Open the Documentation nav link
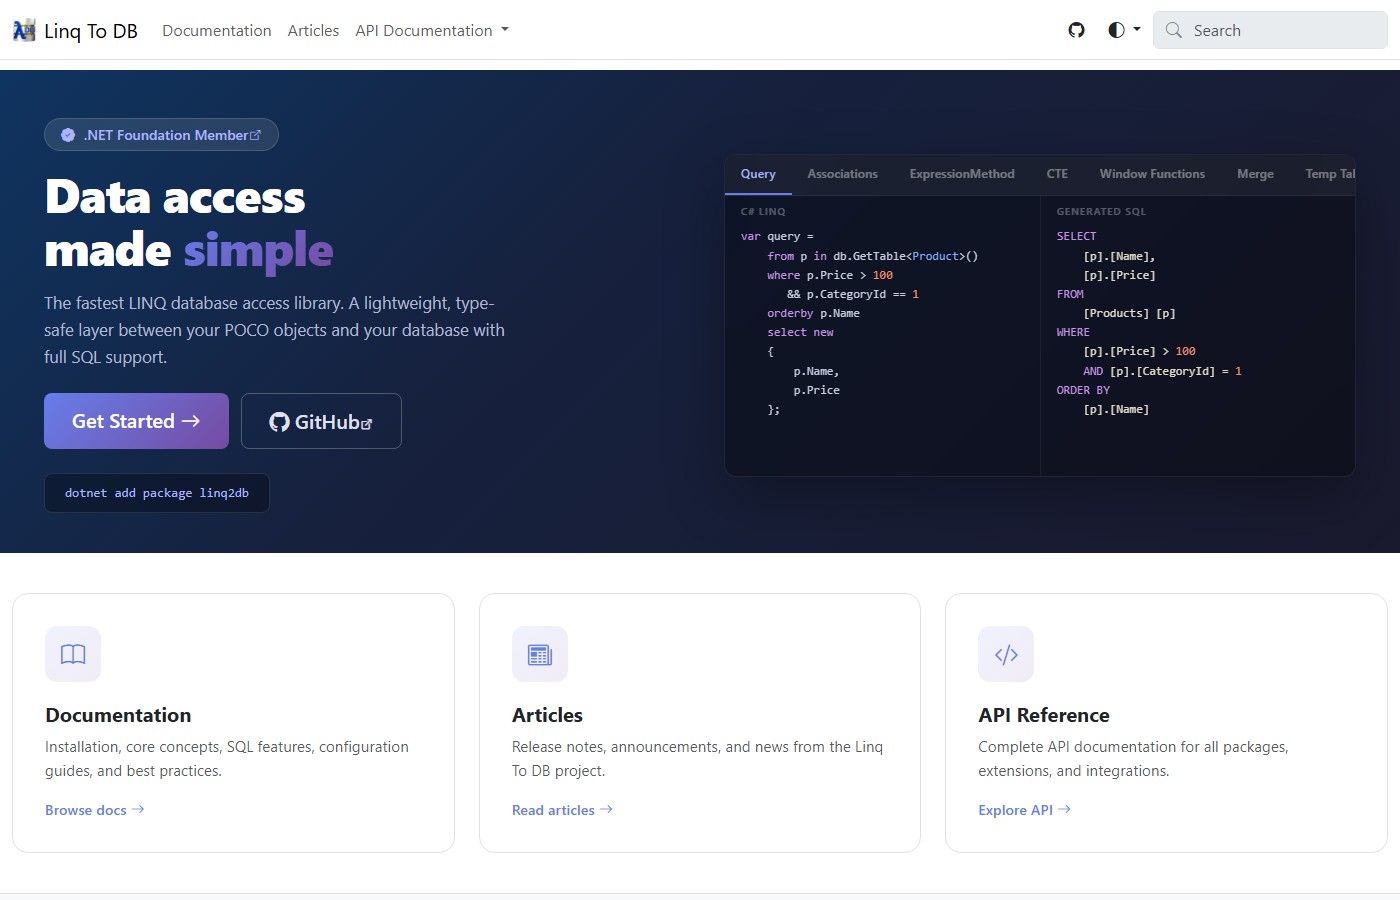 point(217,30)
